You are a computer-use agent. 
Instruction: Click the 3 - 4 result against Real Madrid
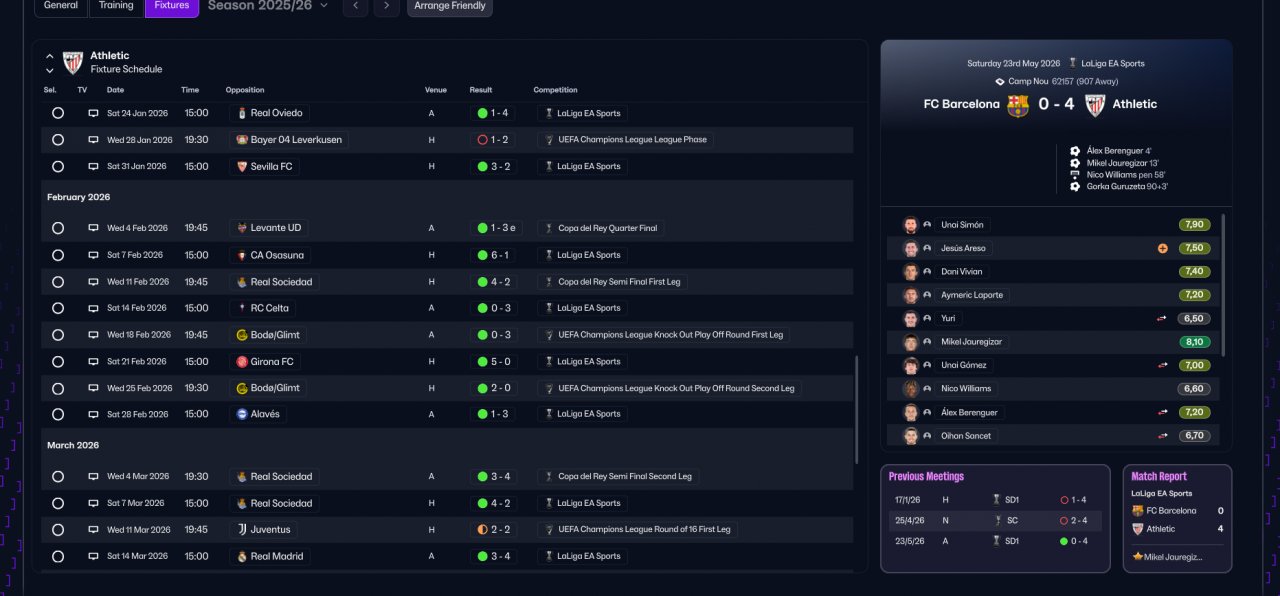coord(493,557)
